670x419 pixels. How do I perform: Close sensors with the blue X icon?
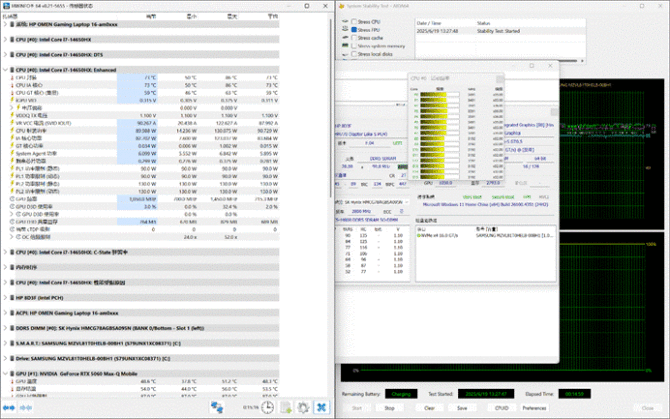pyautogui.click(x=321, y=407)
